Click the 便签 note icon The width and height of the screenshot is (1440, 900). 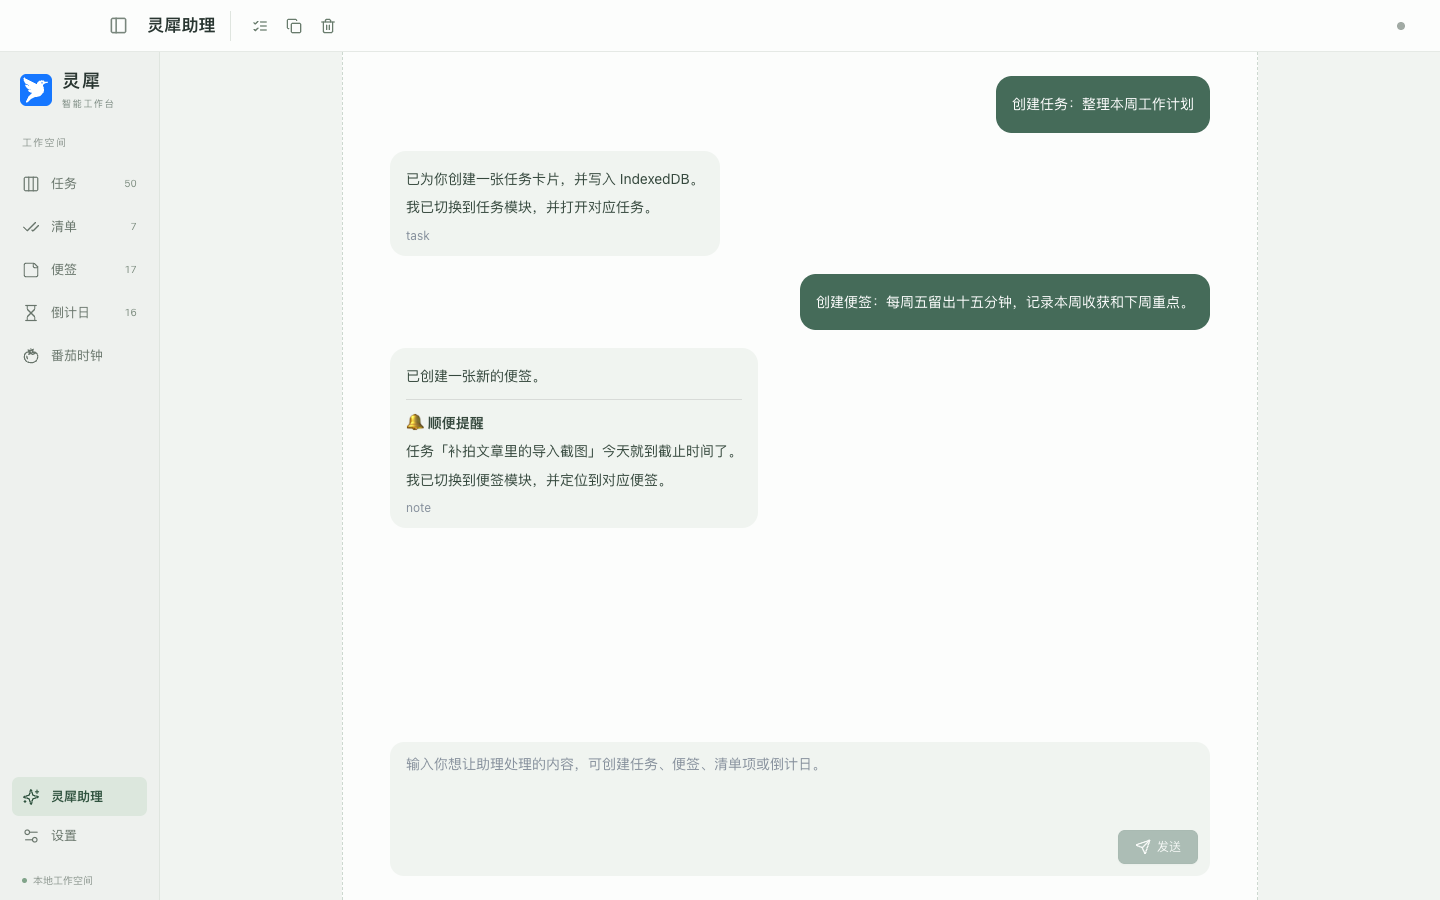pos(31,270)
